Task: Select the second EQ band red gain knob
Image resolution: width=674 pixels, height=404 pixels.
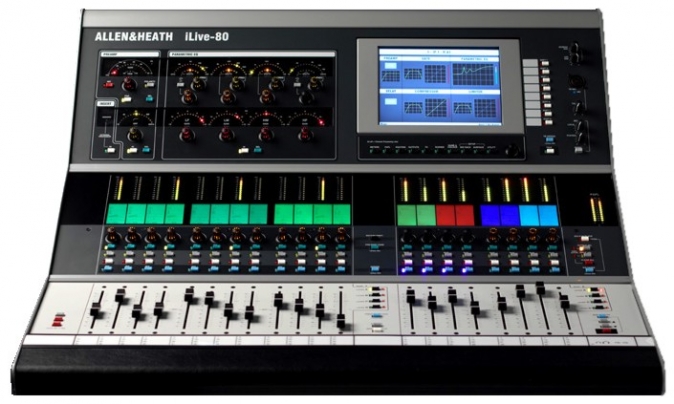Action: pos(227,135)
